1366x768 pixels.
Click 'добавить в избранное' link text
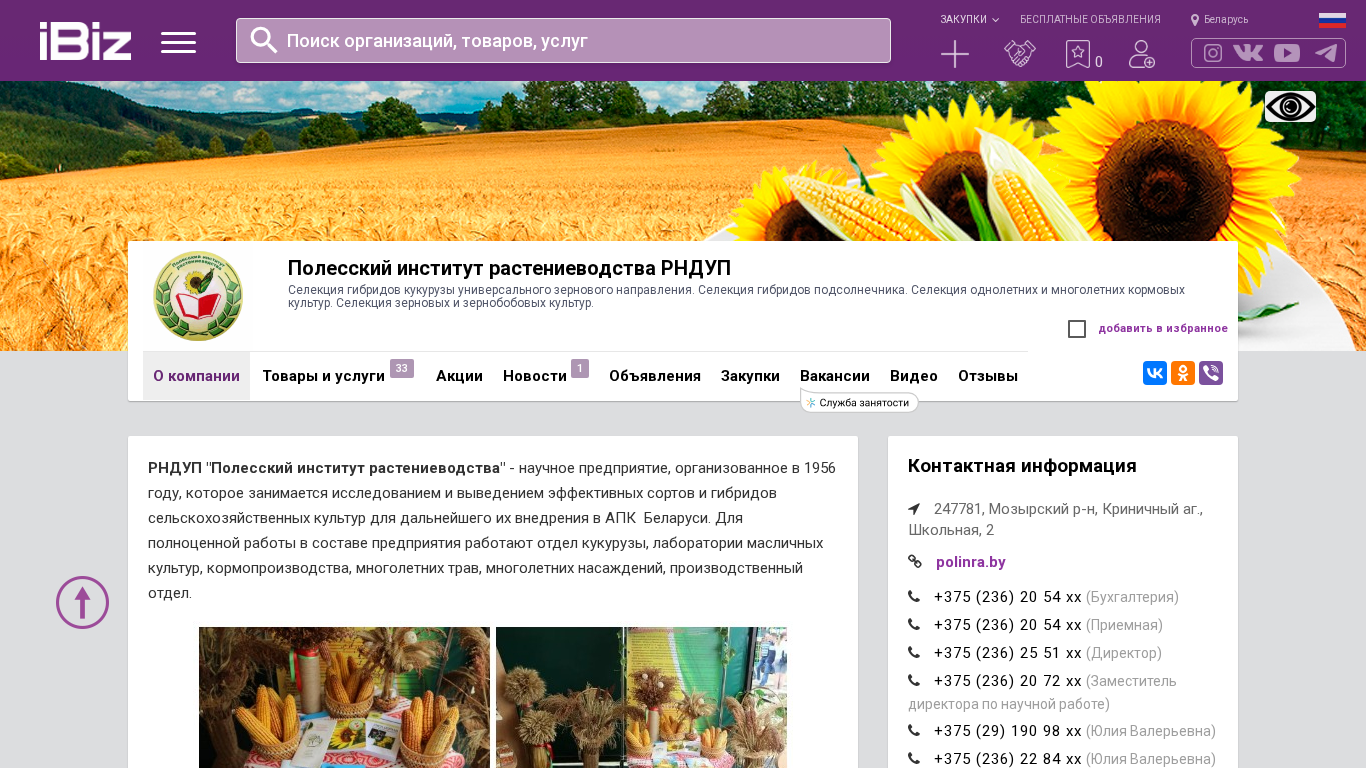[1163, 329]
